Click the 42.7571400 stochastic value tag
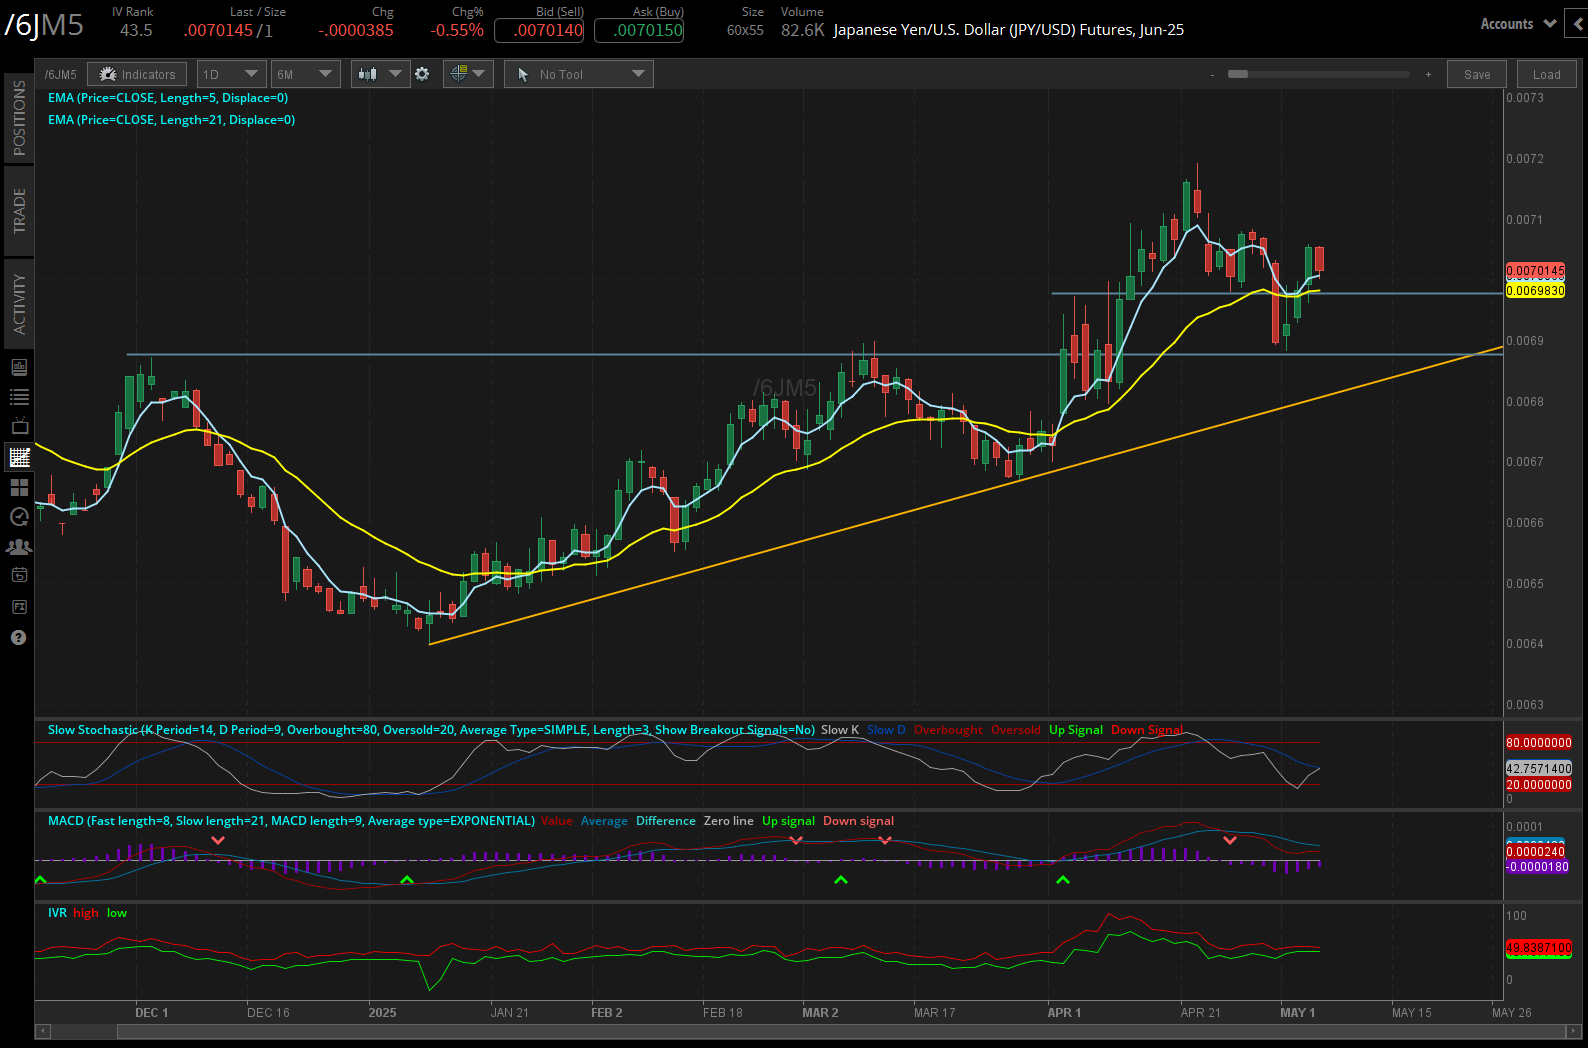This screenshot has height=1048, width=1588. [x=1539, y=769]
